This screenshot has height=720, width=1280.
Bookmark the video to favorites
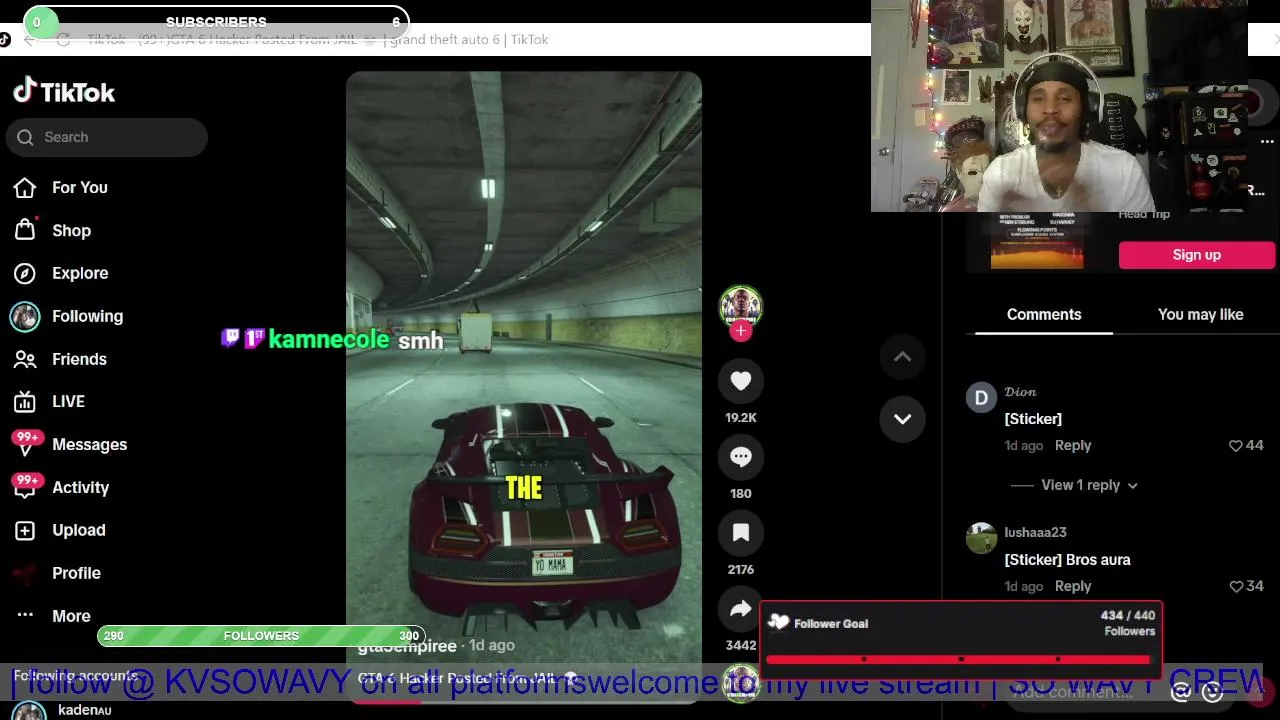(x=741, y=532)
